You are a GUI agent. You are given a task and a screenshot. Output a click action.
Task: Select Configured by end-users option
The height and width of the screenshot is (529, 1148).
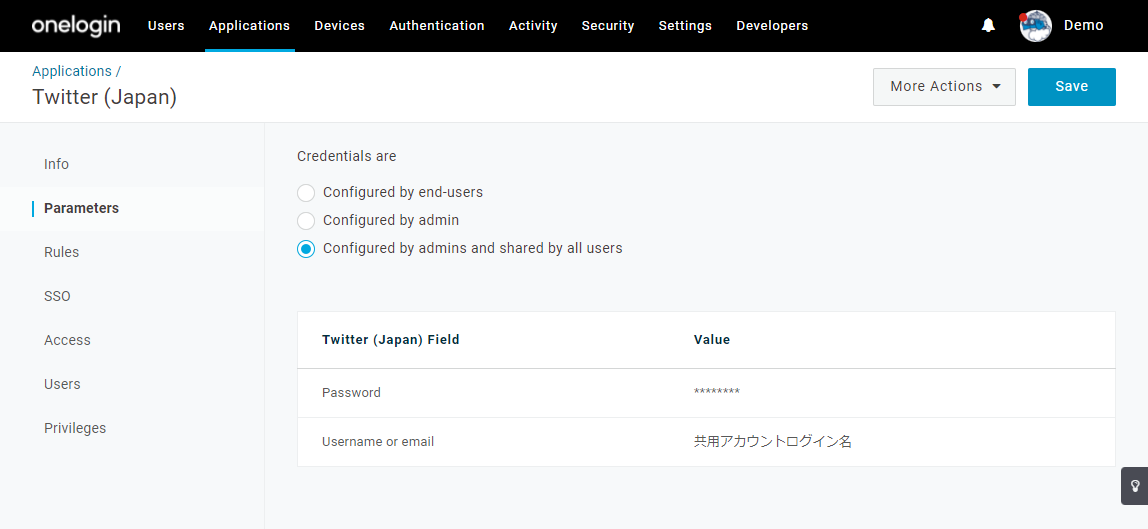(306, 192)
